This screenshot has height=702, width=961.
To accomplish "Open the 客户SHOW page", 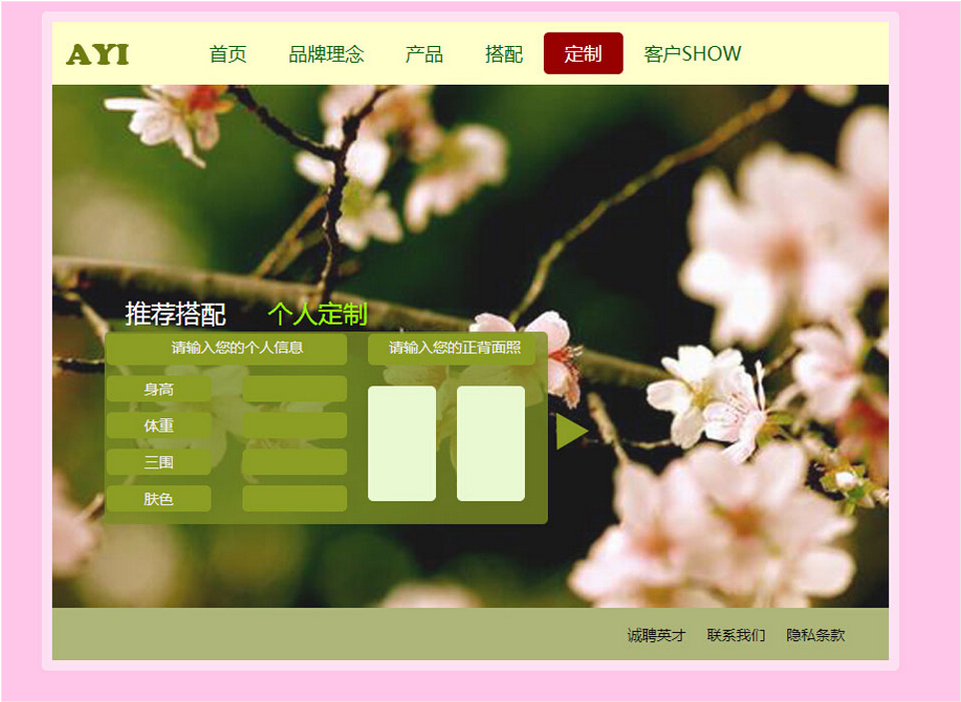I will tap(692, 54).
